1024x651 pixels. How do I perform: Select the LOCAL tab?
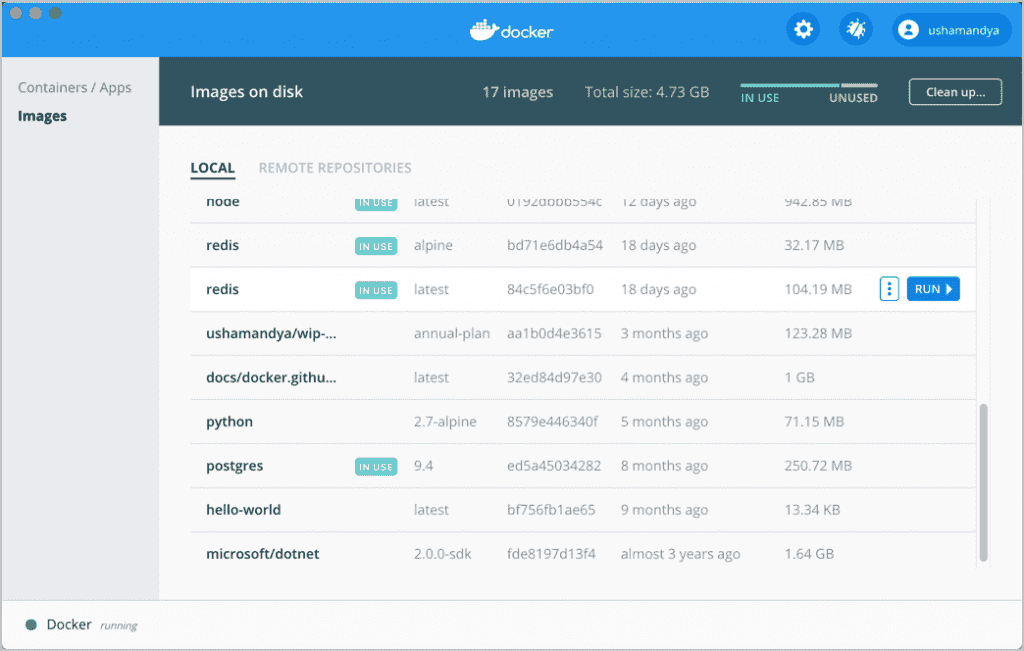click(212, 168)
